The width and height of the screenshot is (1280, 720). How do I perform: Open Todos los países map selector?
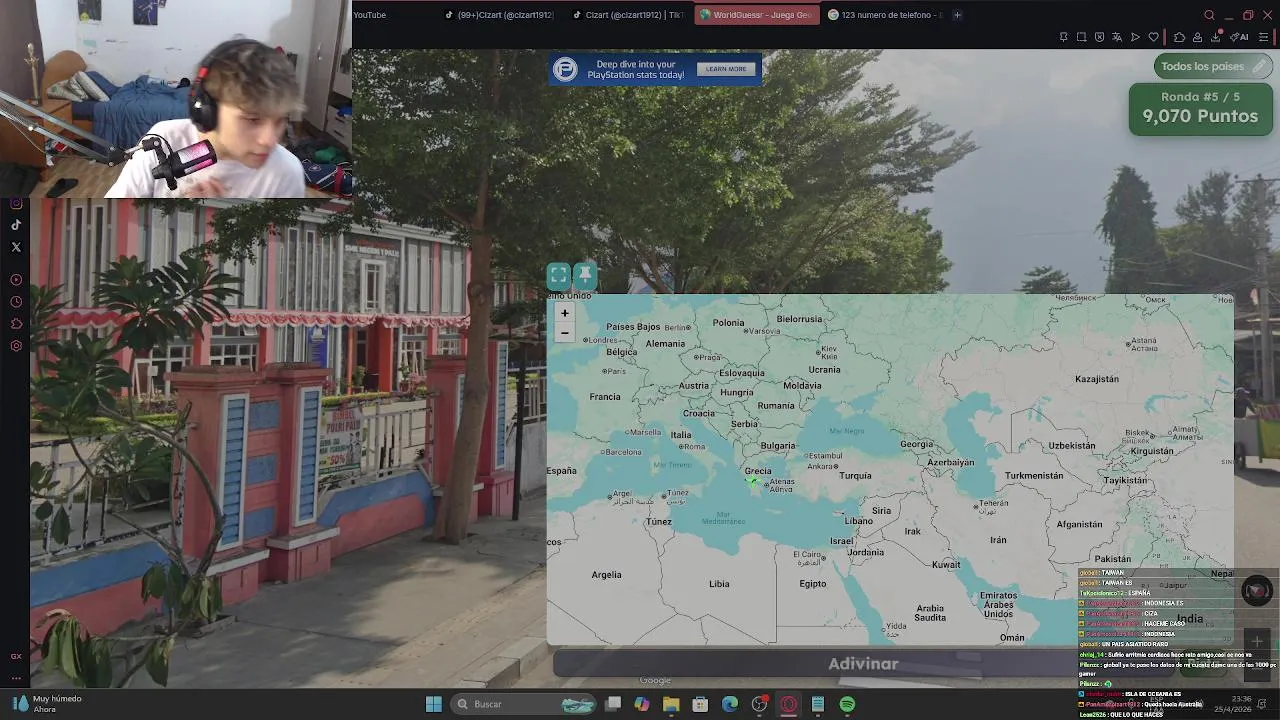[x=1213, y=66]
